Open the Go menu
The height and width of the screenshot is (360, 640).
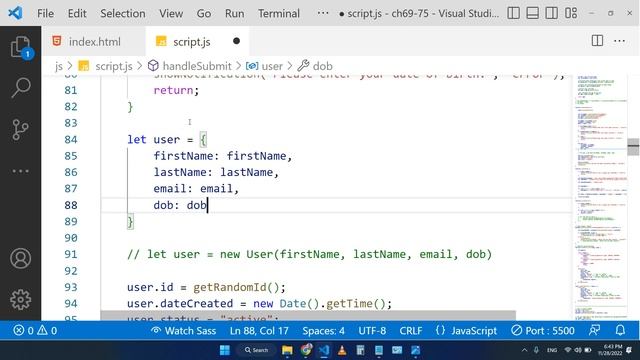pyautogui.click(x=204, y=13)
